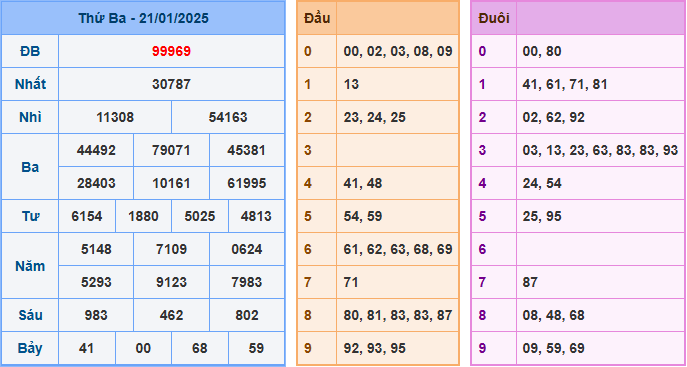
Task: Select the special prize number 99969
Action: 171,51
